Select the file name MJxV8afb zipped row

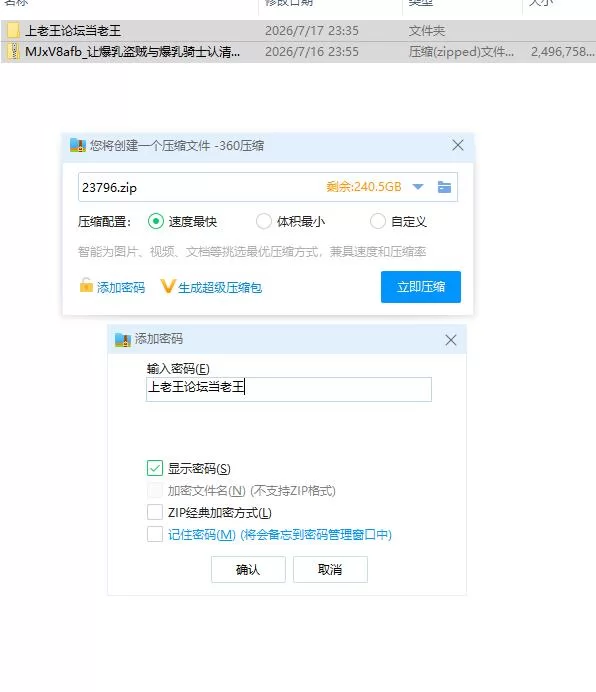[132, 52]
